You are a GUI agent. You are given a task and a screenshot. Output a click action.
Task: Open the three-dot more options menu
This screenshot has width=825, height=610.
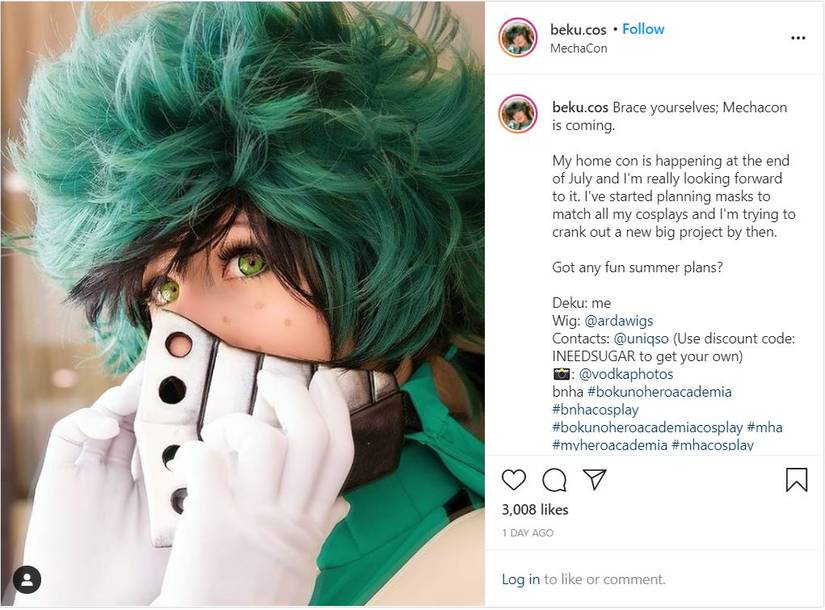pos(798,38)
